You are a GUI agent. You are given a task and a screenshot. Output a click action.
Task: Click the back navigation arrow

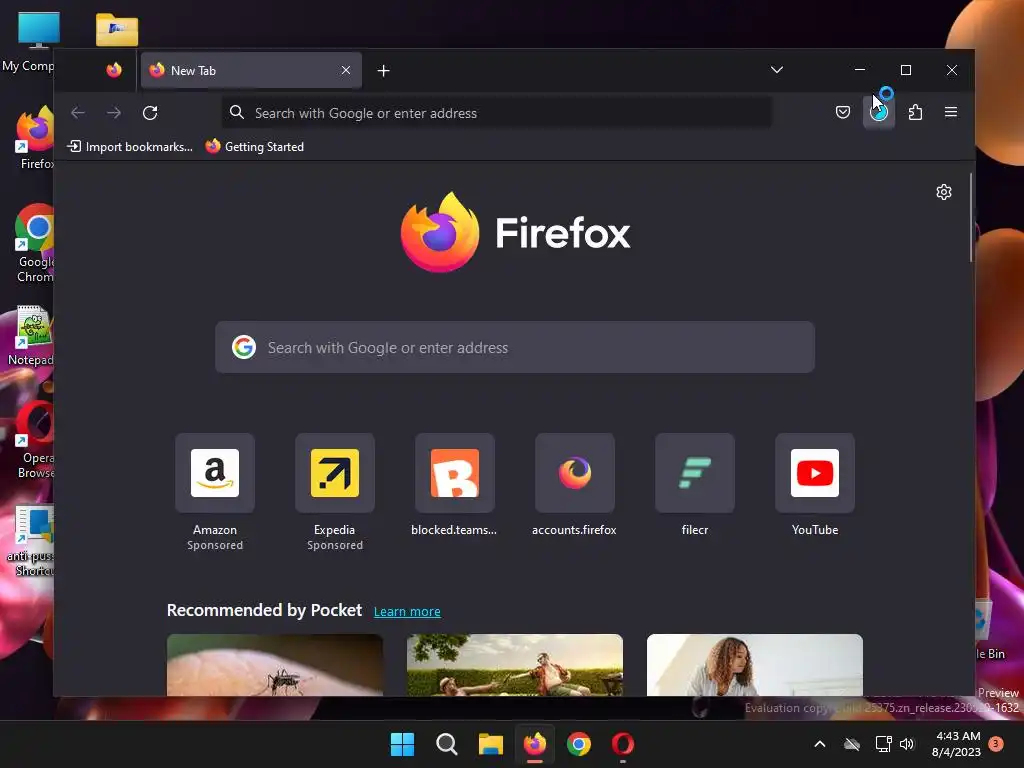(x=78, y=113)
